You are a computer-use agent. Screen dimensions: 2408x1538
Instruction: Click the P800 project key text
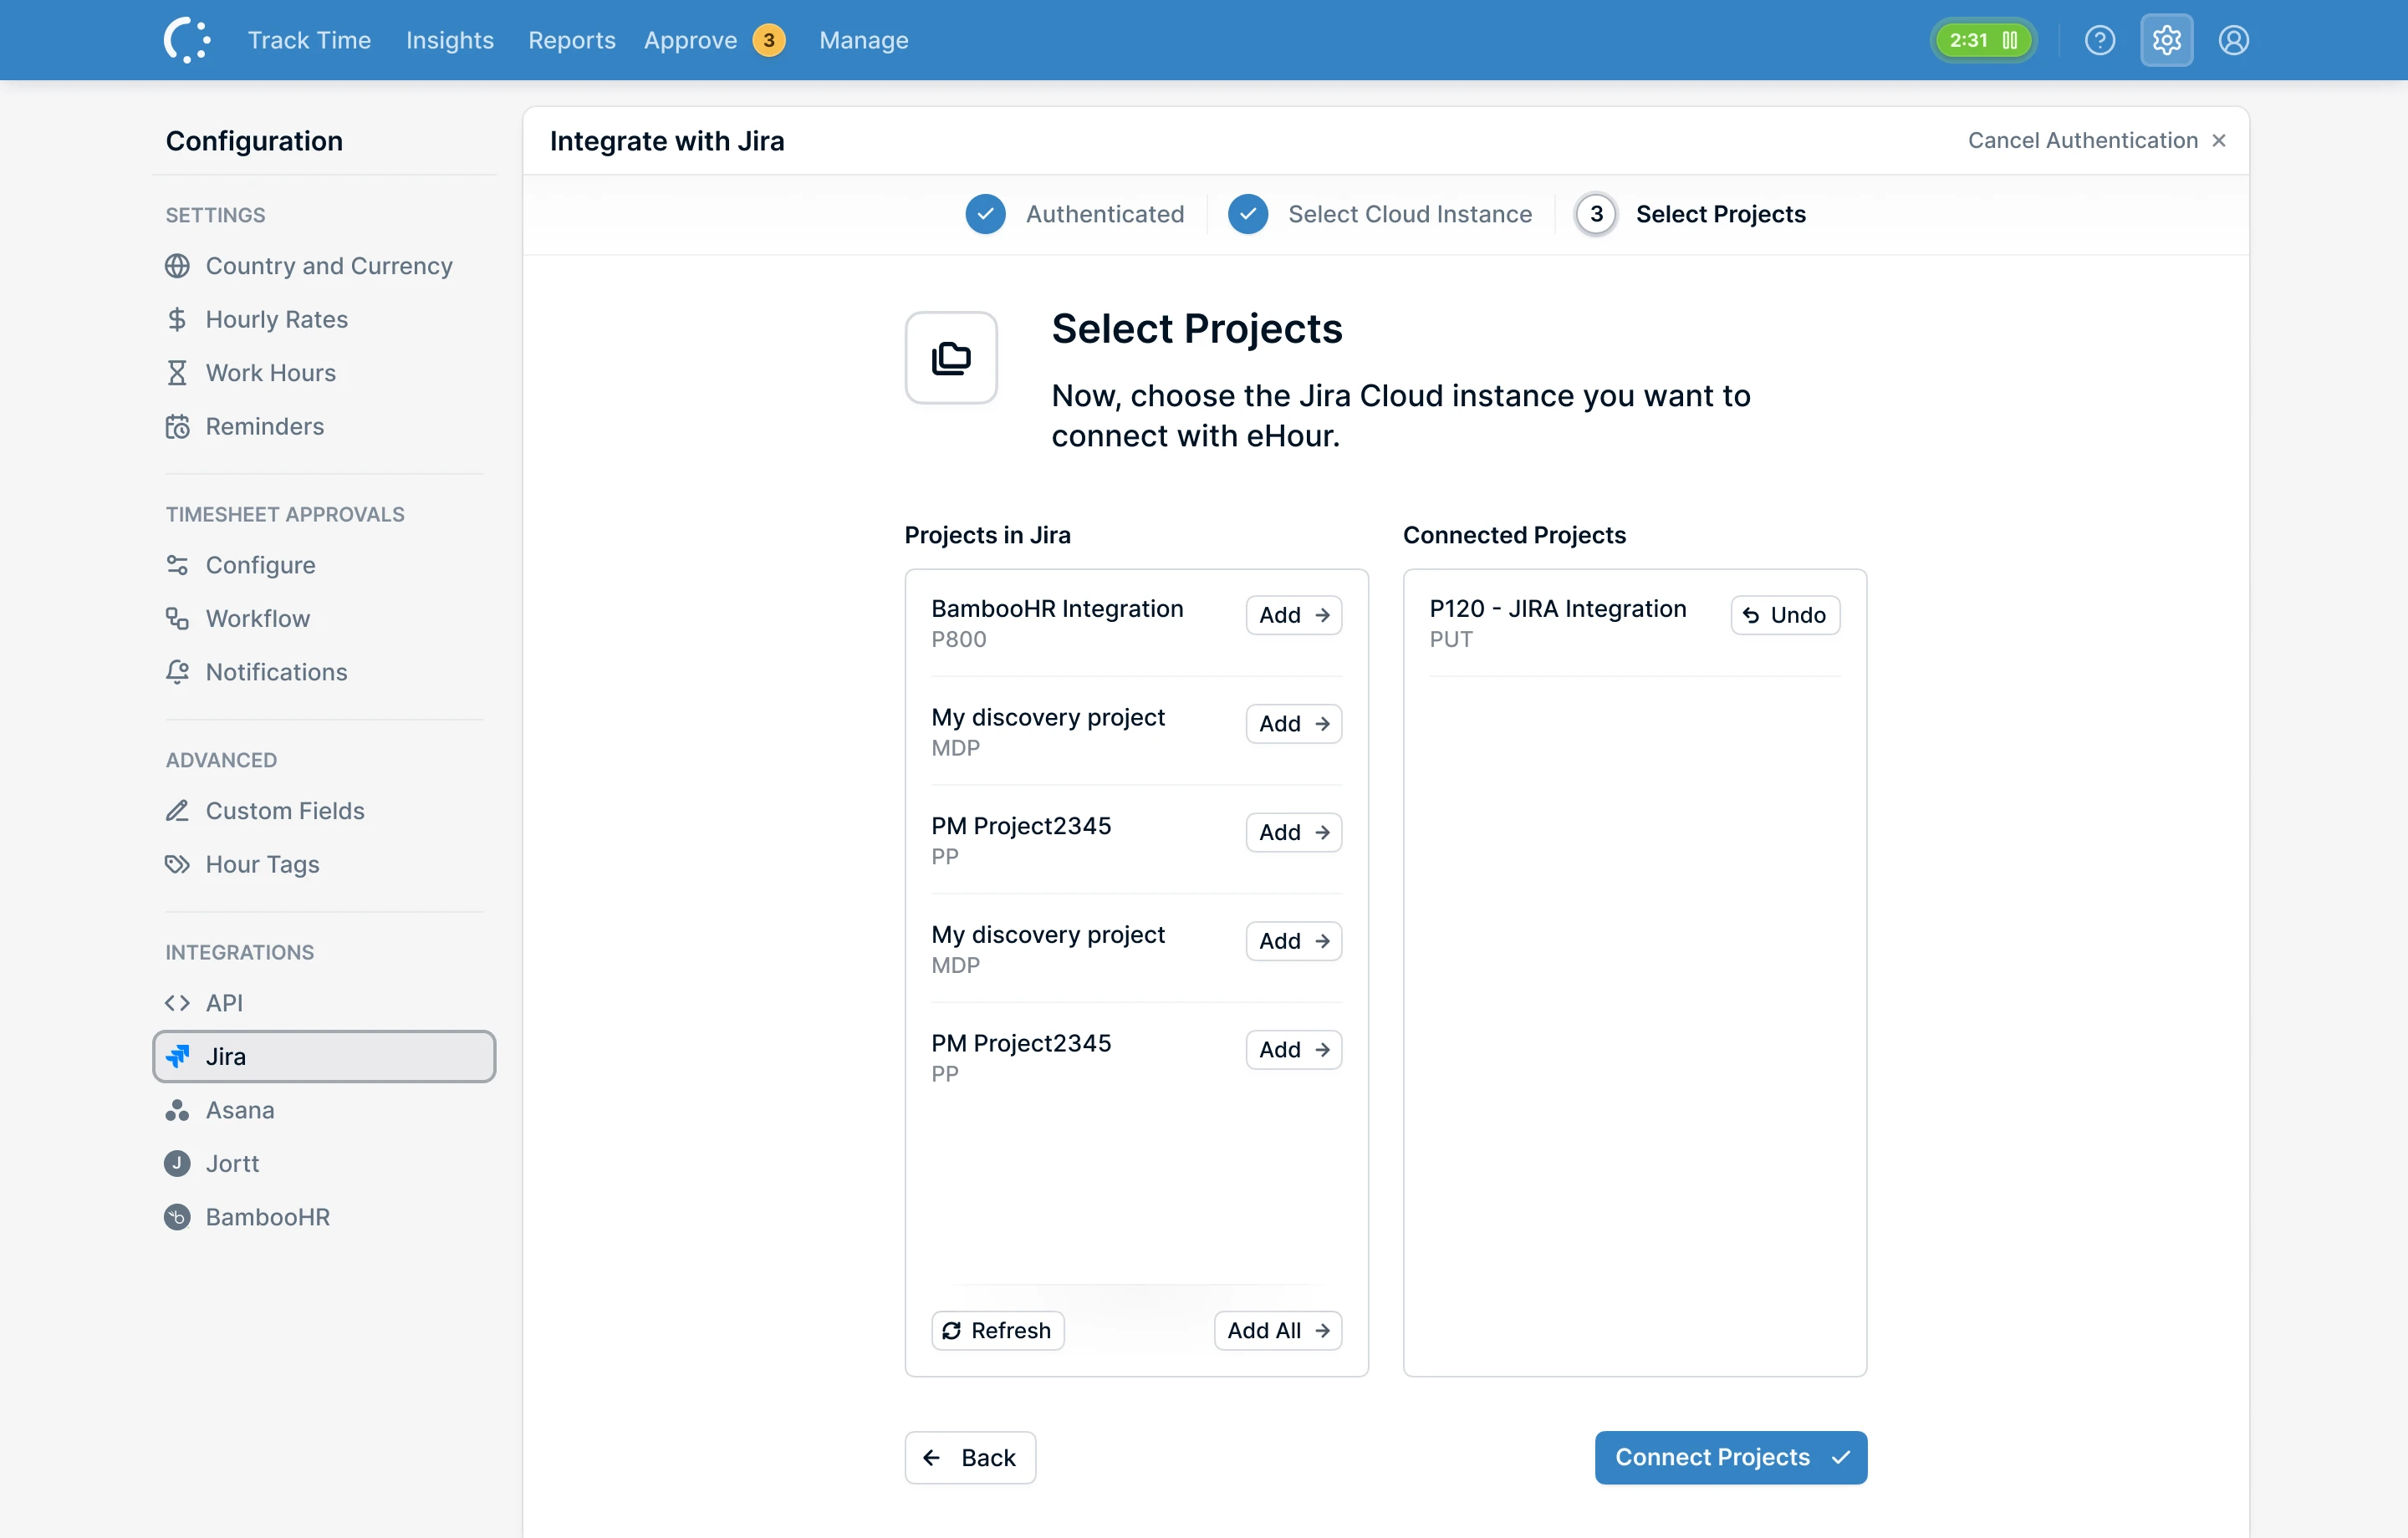pos(959,639)
